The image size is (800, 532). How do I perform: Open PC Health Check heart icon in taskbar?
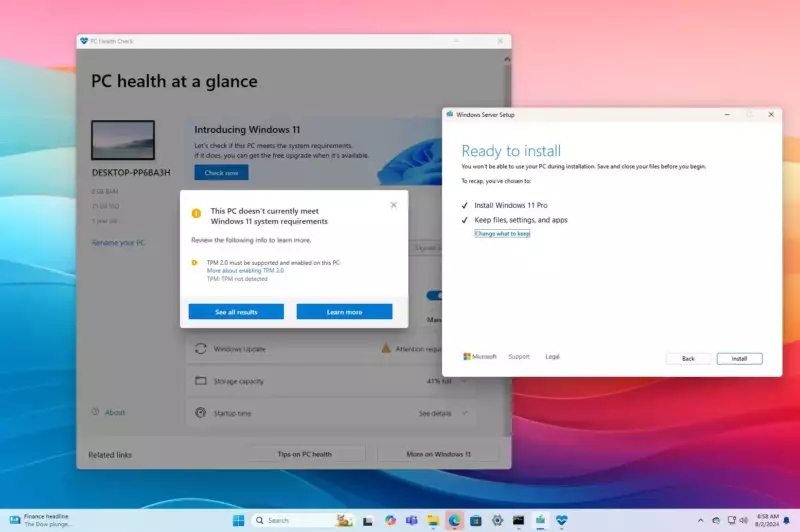tap(562, 520)
